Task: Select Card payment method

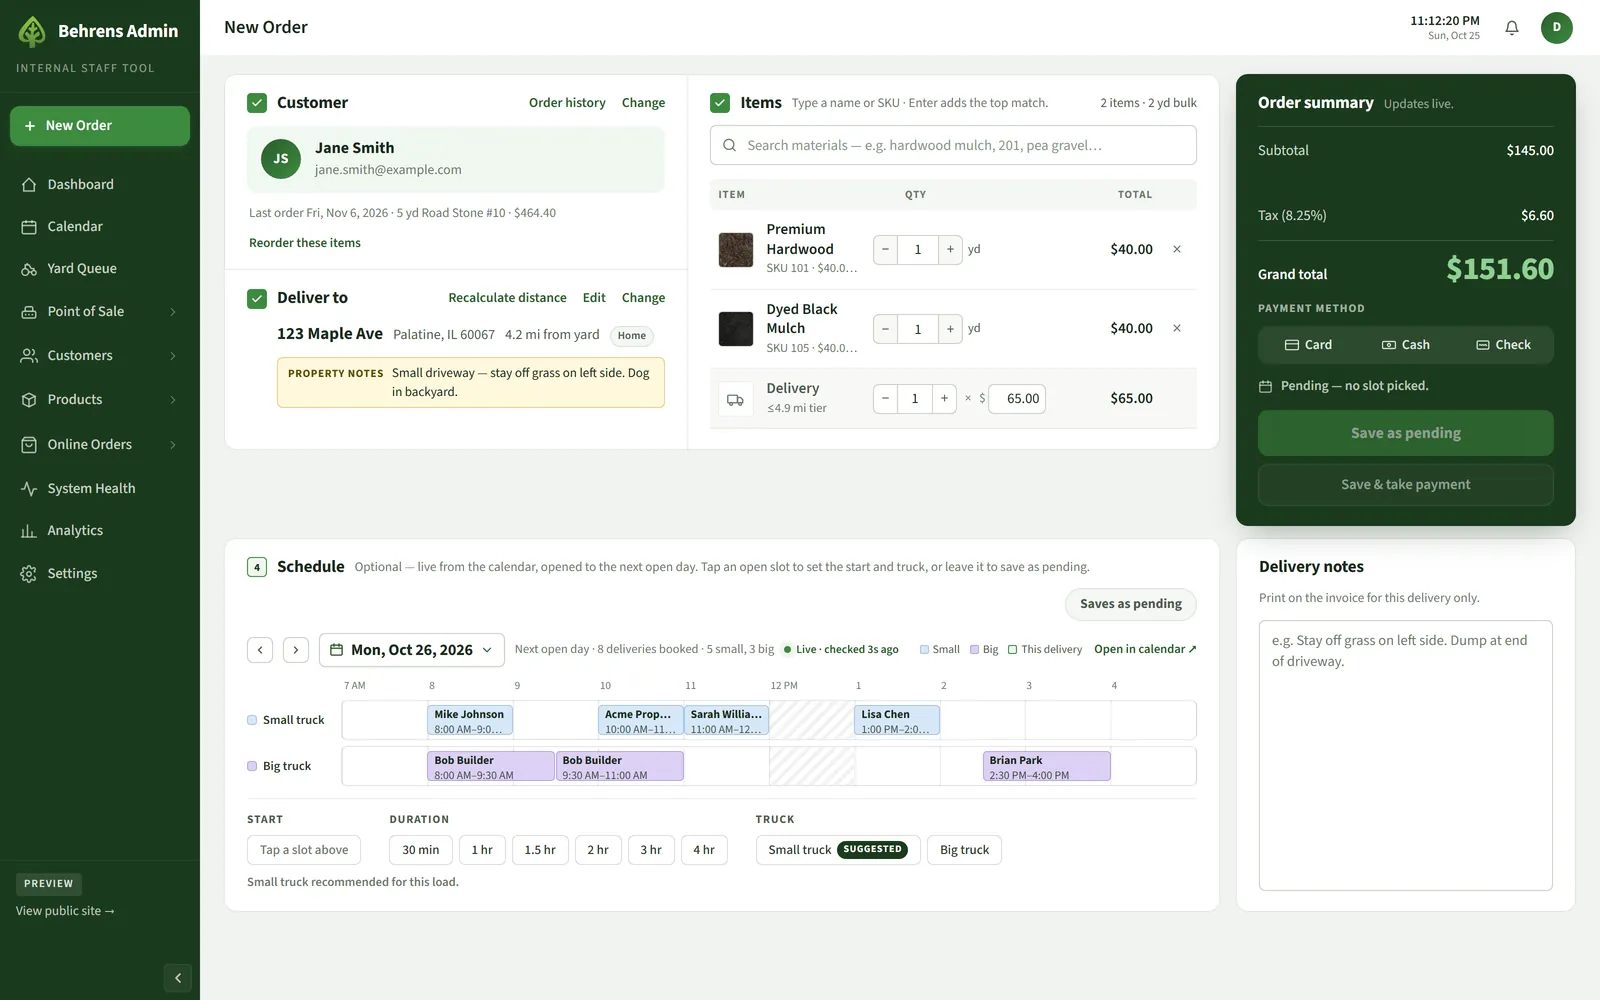Action: click(1308, 345)
